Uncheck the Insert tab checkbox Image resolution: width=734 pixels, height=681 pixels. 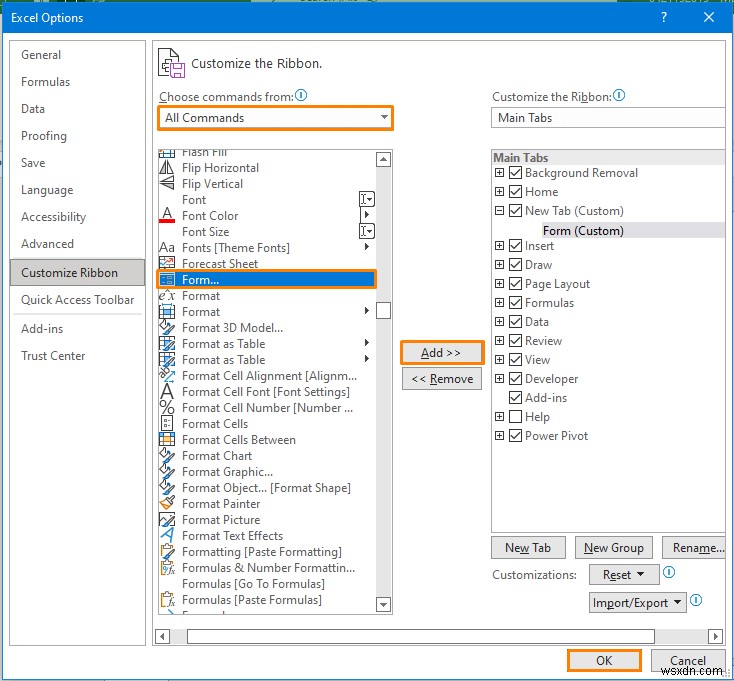tap(515, 246)
